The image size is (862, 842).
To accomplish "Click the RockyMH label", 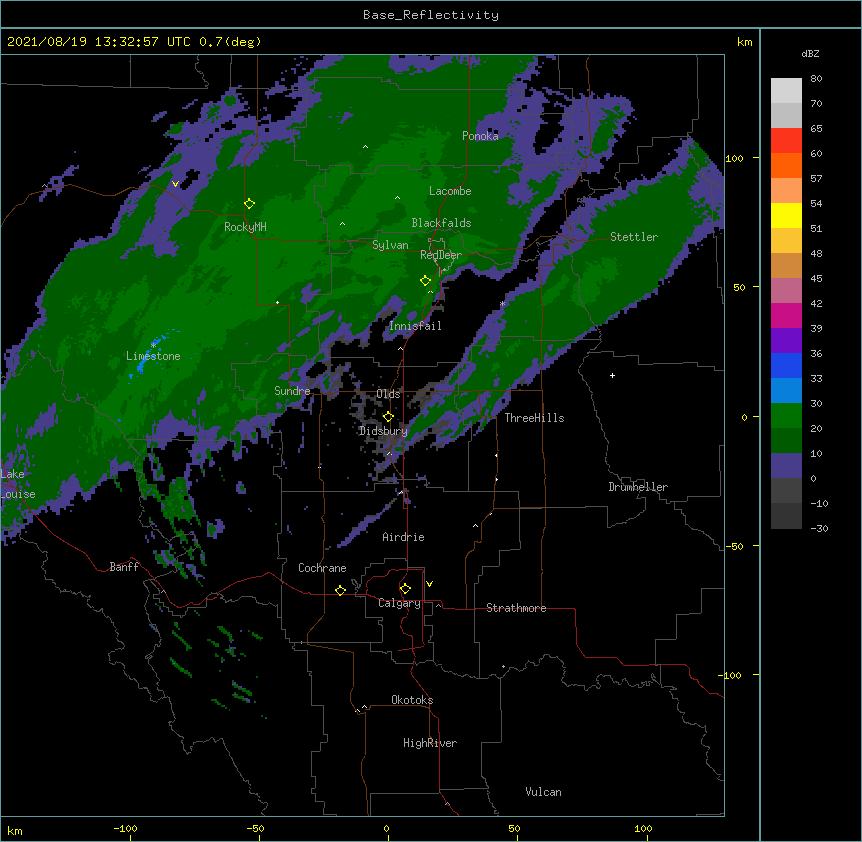I will click(x=245, y=227).
